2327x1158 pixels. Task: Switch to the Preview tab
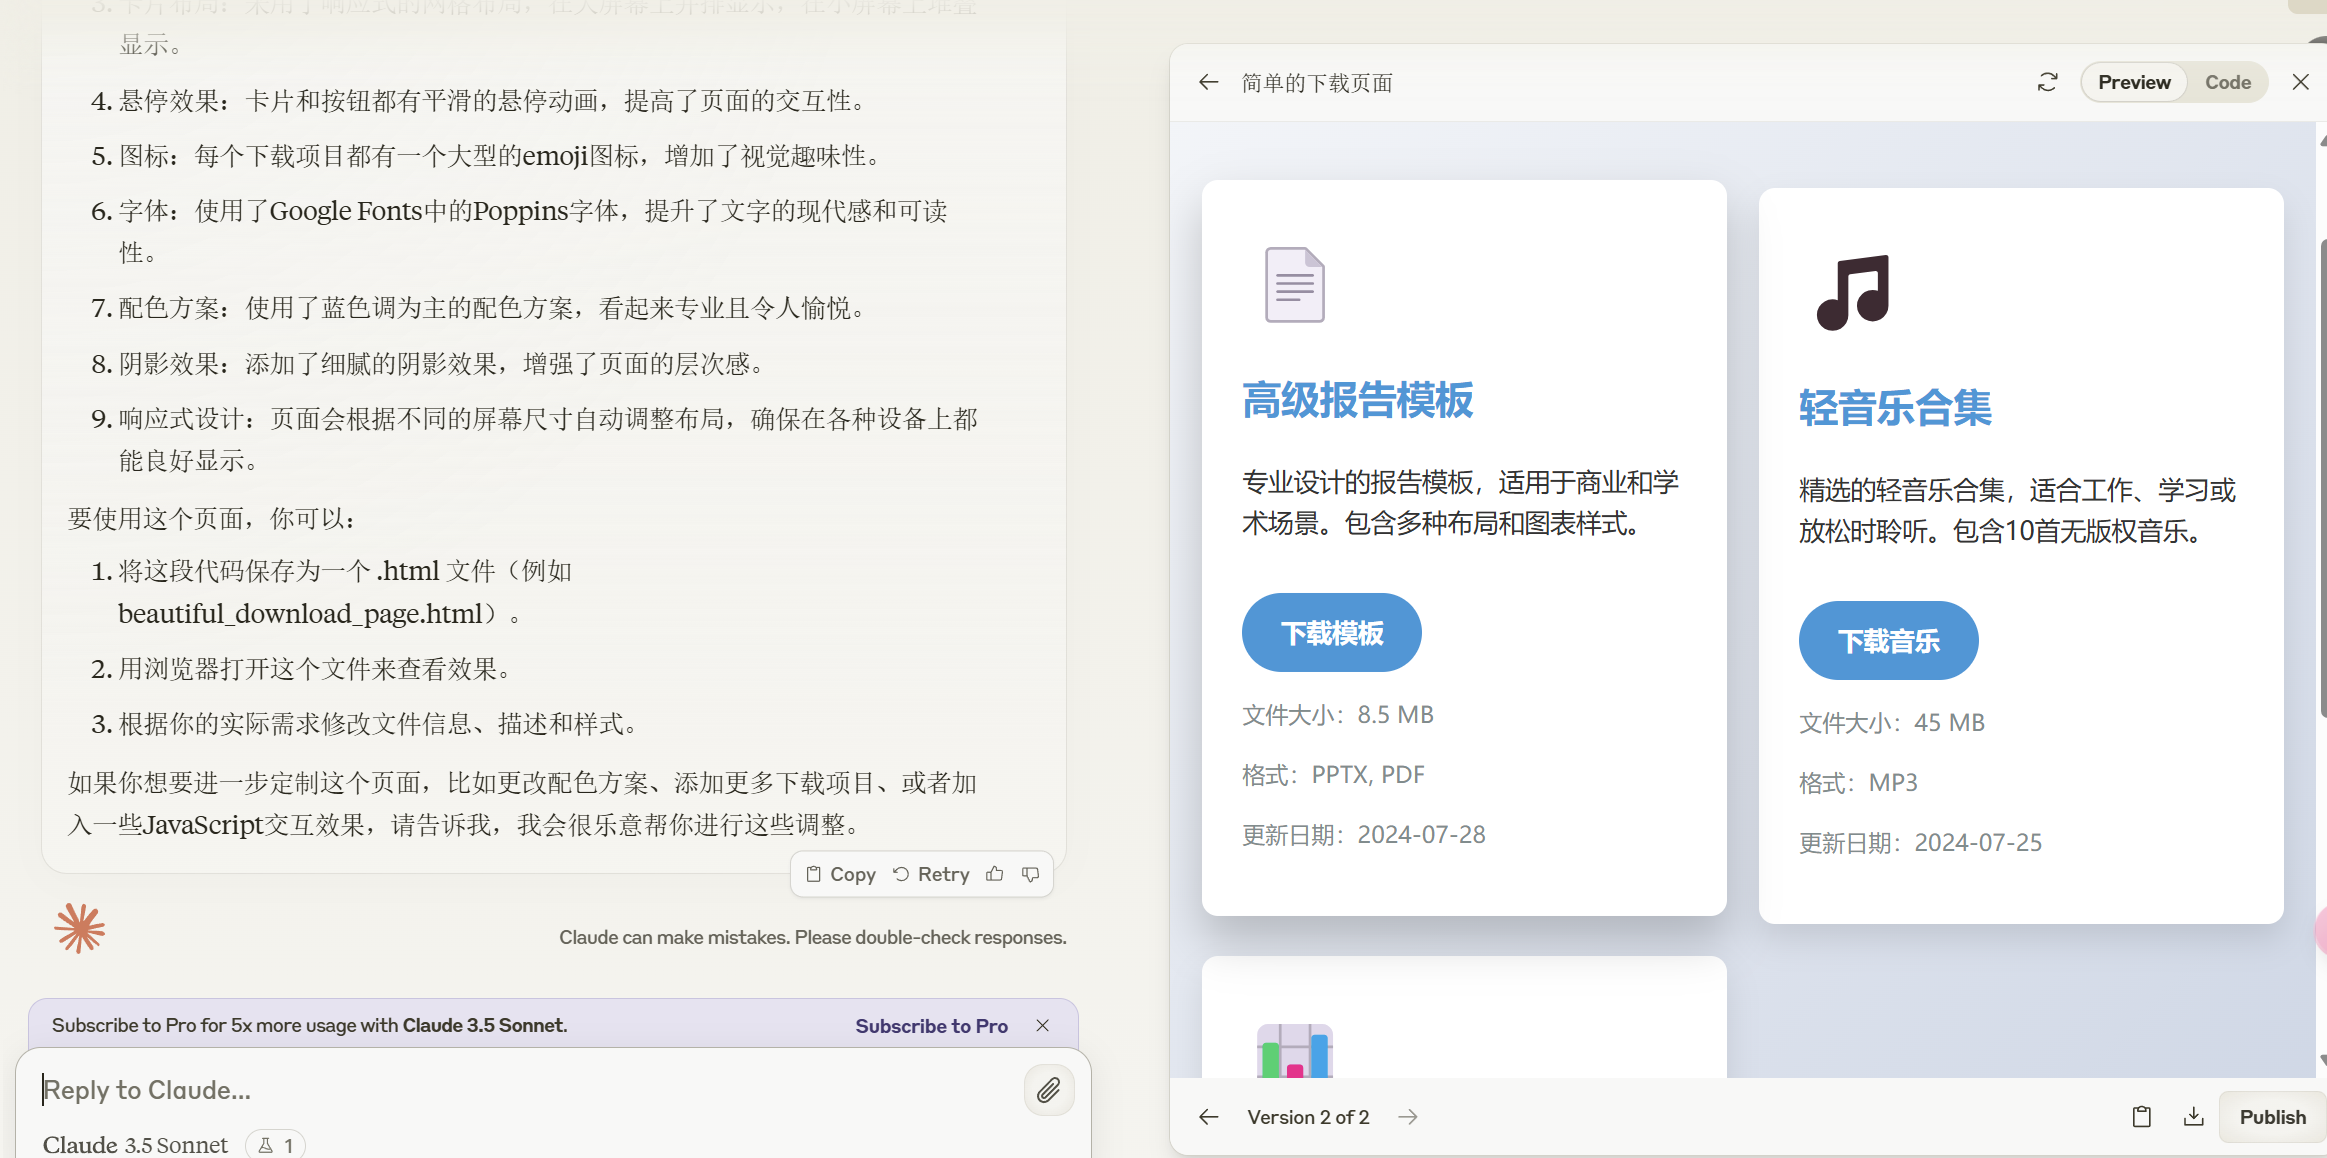tap(2134, 82)
